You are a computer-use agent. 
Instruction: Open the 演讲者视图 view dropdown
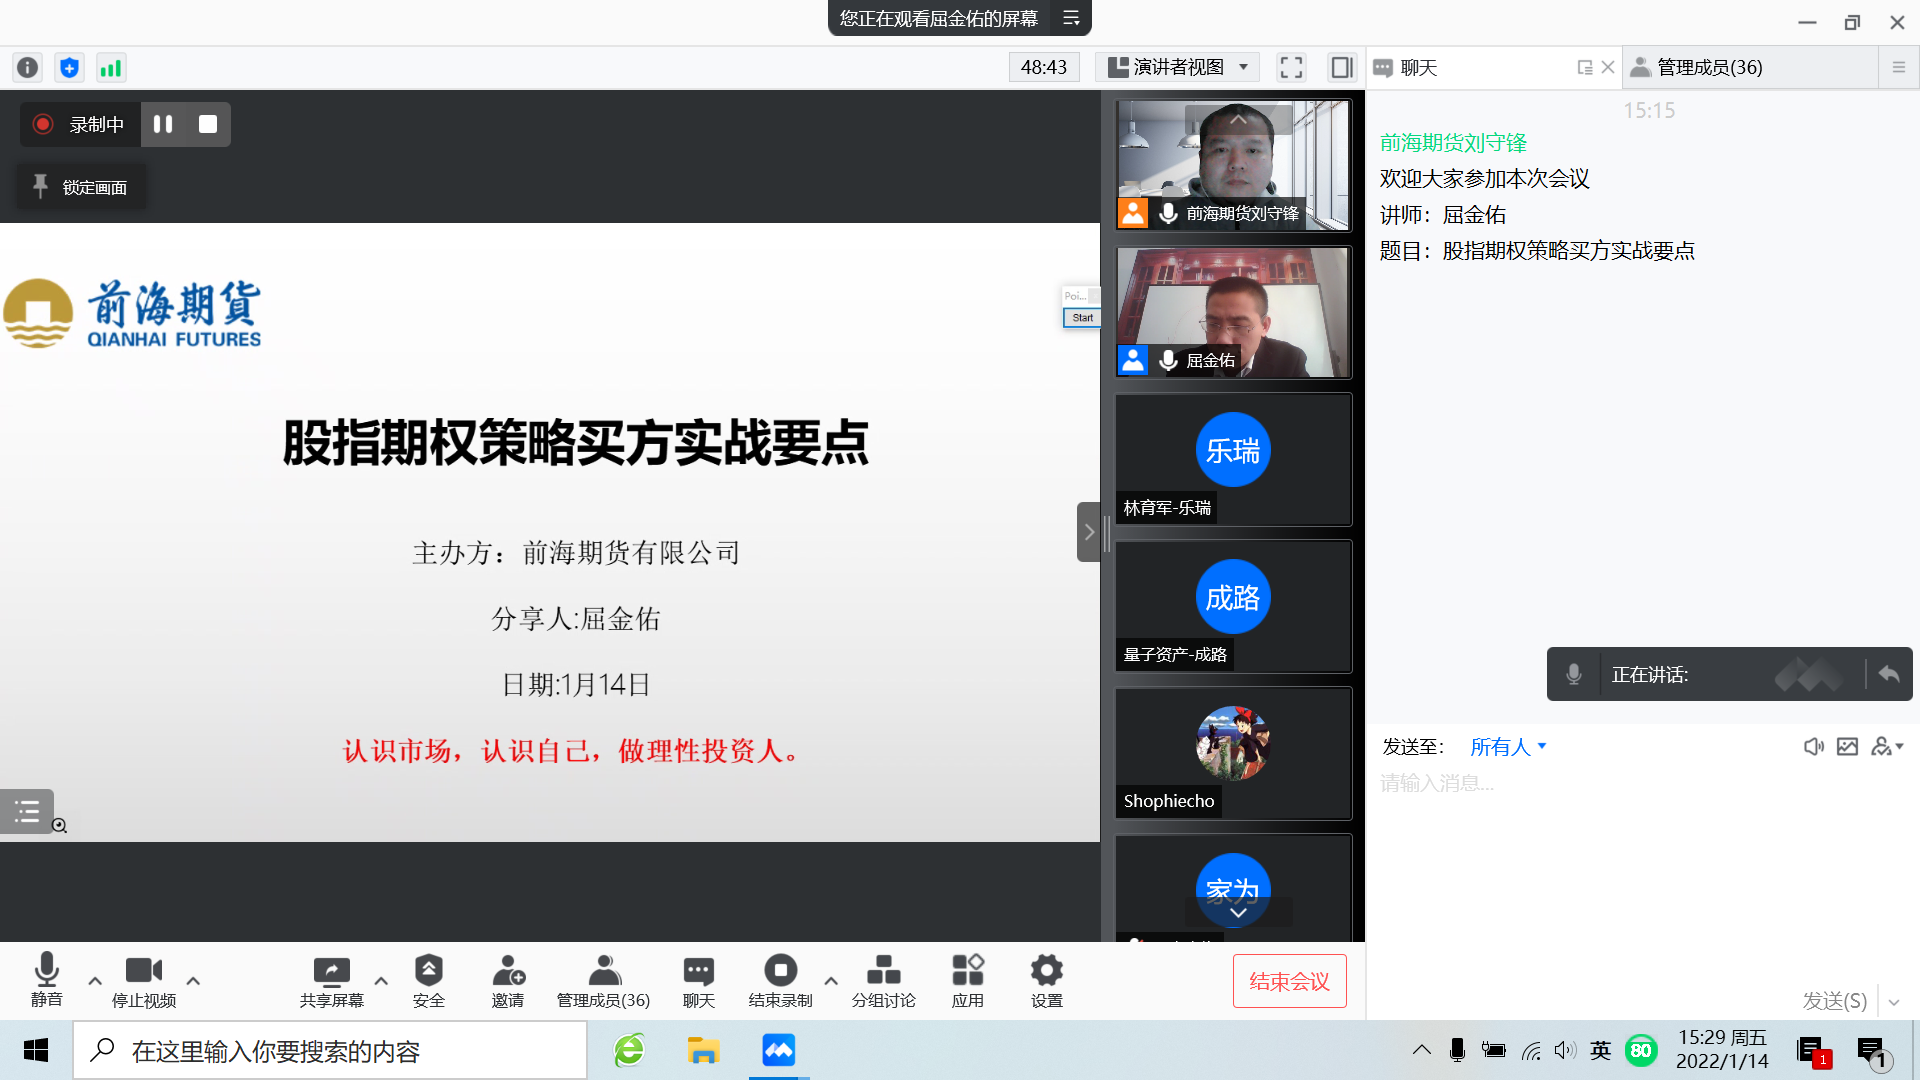tap(1178, 67)
